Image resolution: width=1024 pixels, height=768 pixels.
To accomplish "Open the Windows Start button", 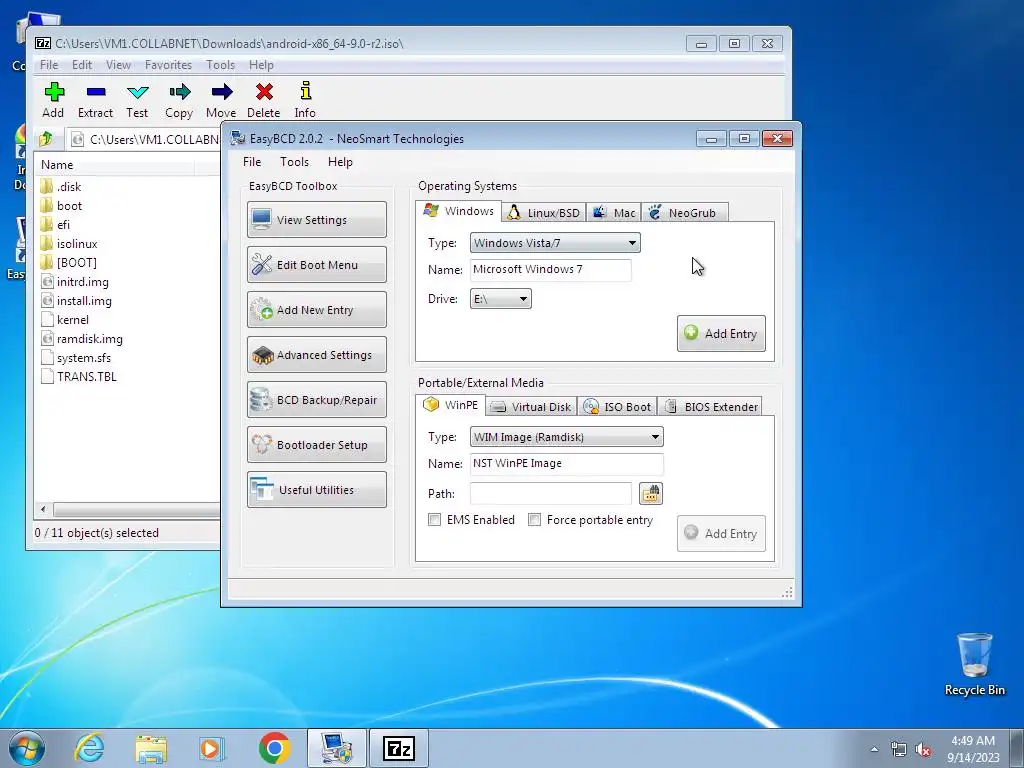I will point(27,748).
